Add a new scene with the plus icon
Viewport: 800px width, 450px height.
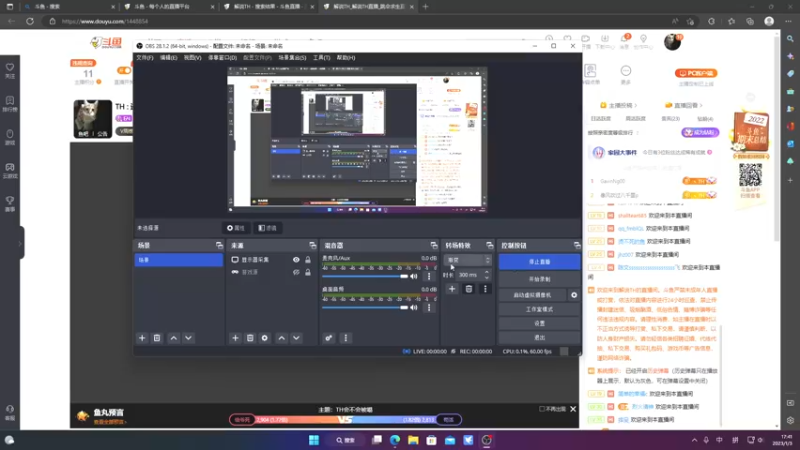[x=142, y=338]
